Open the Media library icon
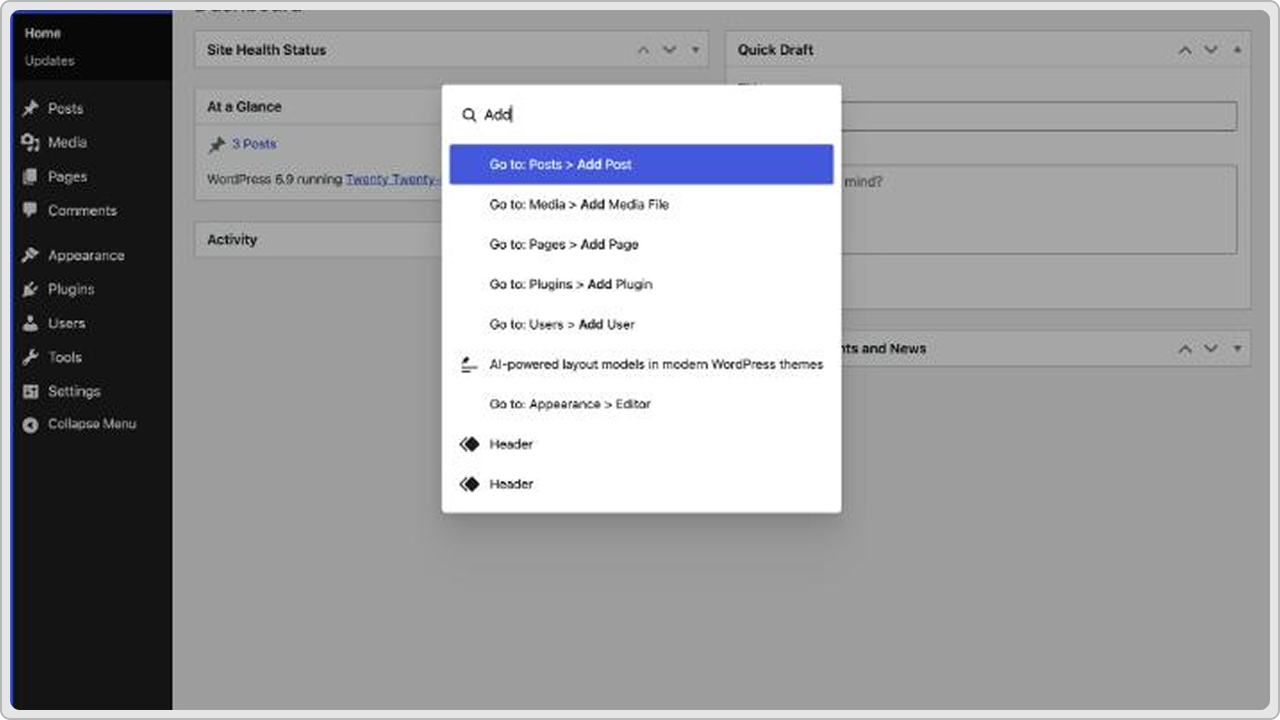Image resolution: width=1280 pixels, height=720 pixels. tap(26, 142)
